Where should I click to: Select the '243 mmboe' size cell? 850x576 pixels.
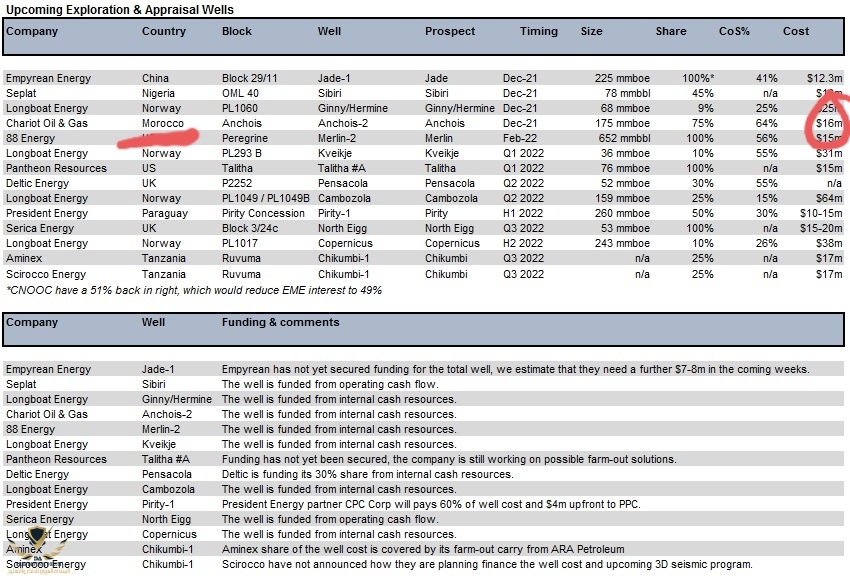coord(622,244)
